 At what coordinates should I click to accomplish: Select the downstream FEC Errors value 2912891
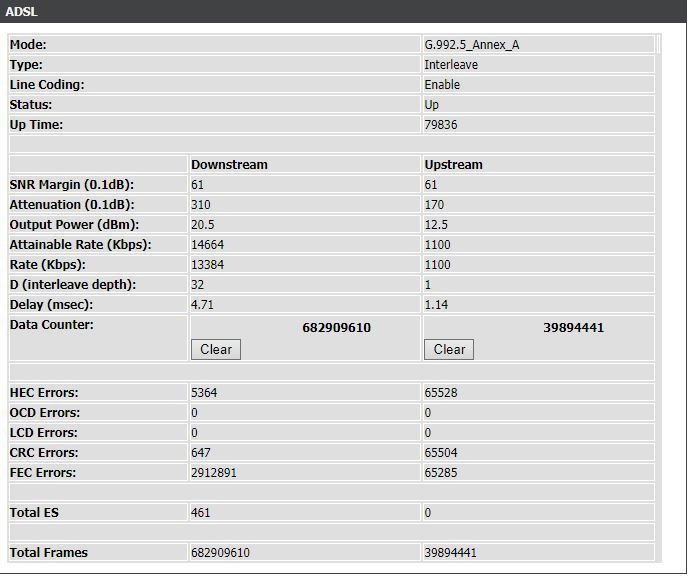(x=214, y=473)
